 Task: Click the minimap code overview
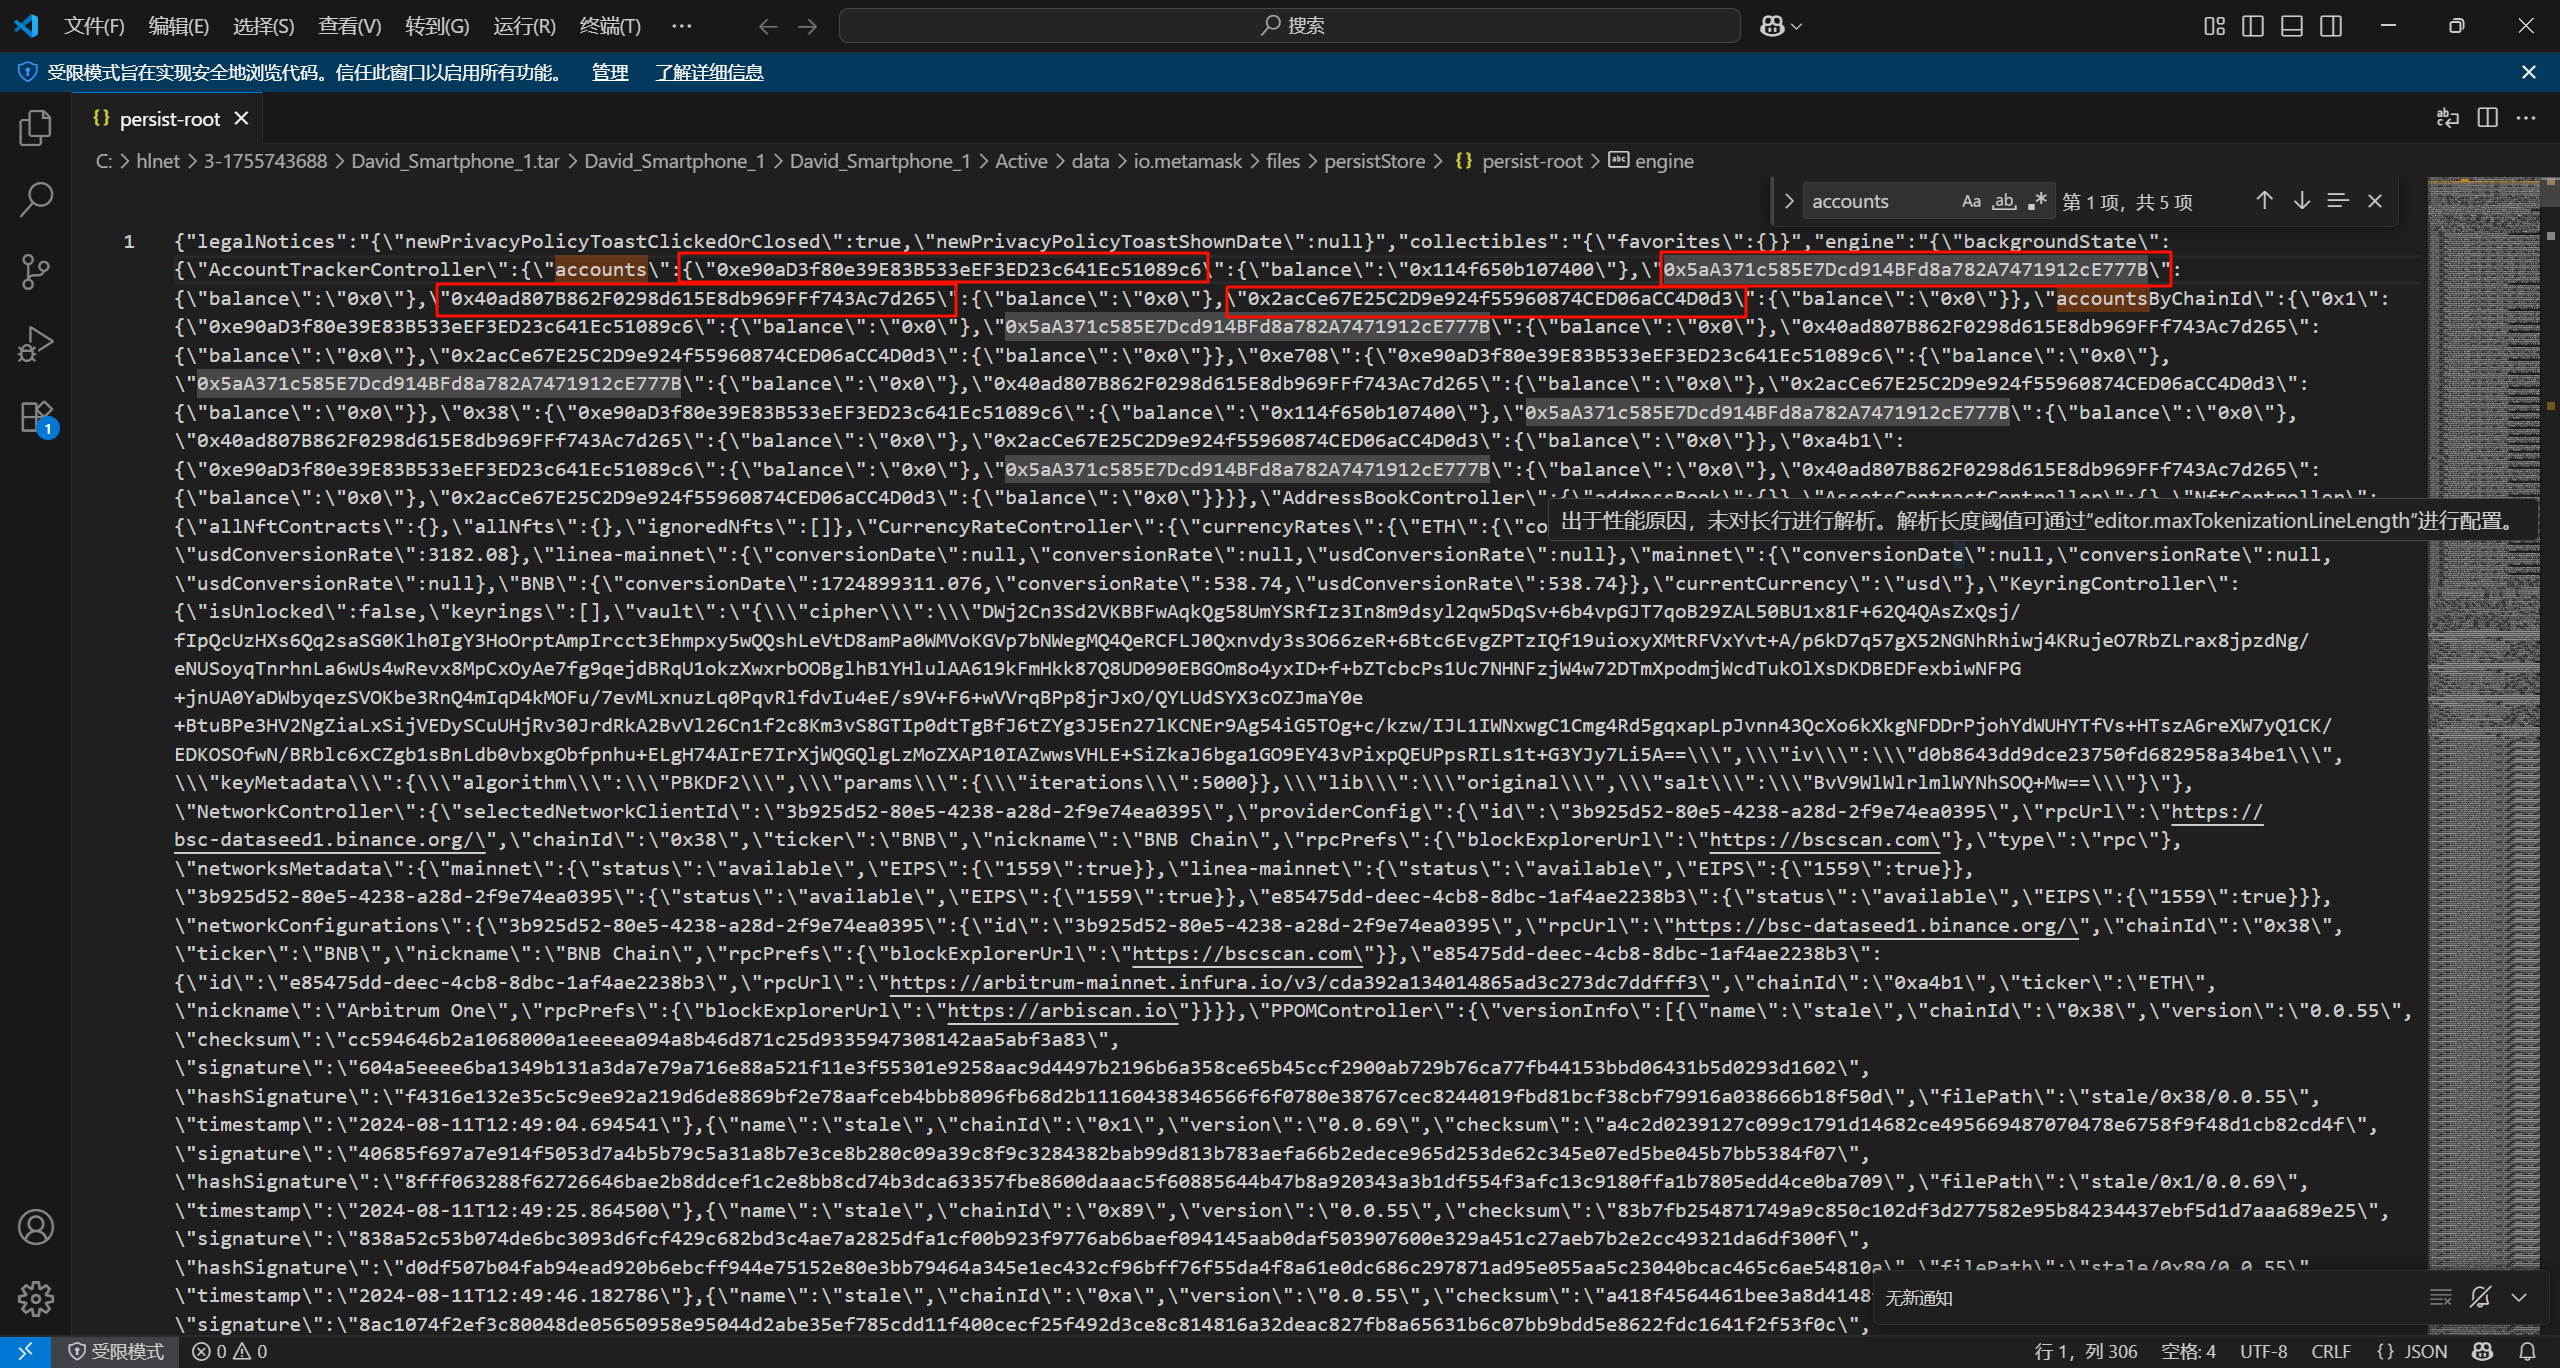(2482, 700)
